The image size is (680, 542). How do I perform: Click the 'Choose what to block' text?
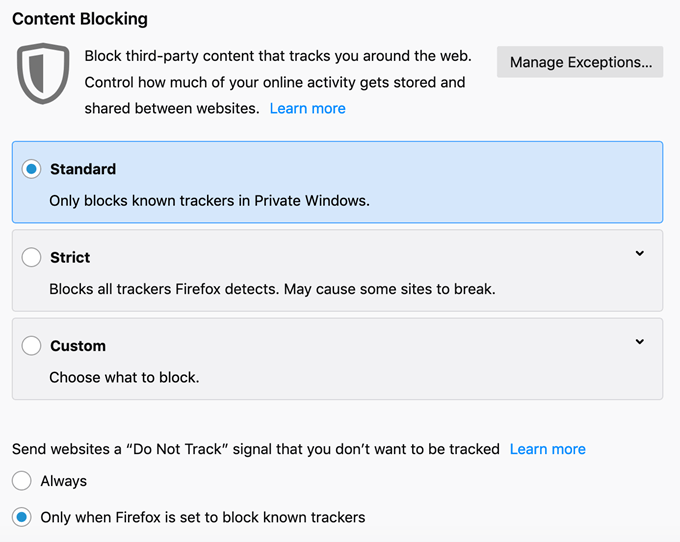(124, 378)
